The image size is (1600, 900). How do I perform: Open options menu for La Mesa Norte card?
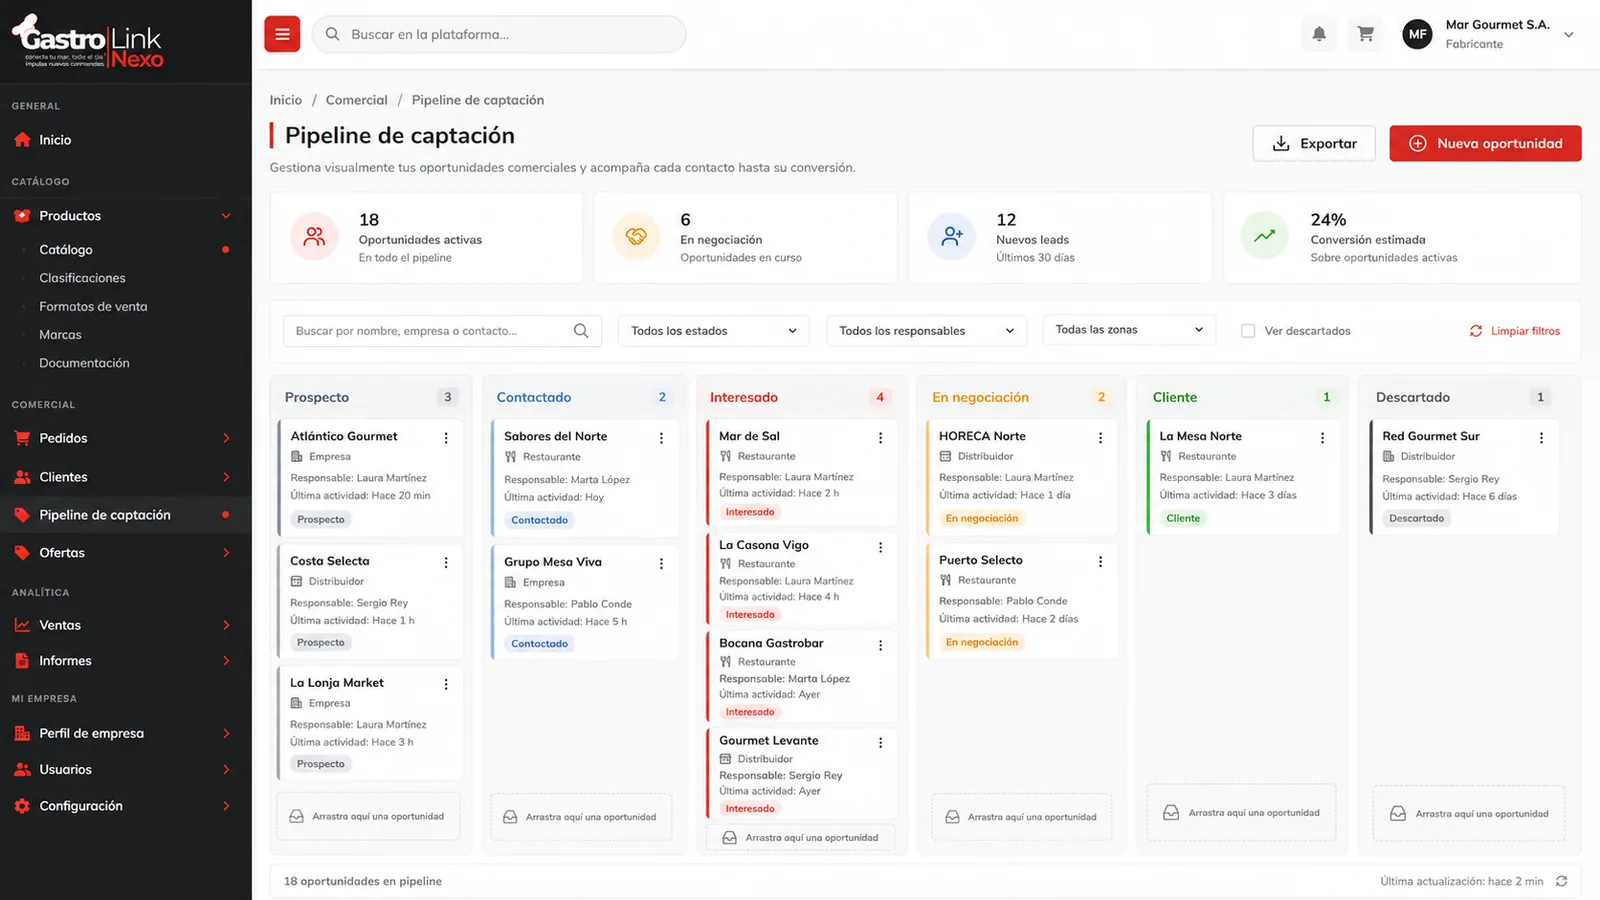(1322, 438)
